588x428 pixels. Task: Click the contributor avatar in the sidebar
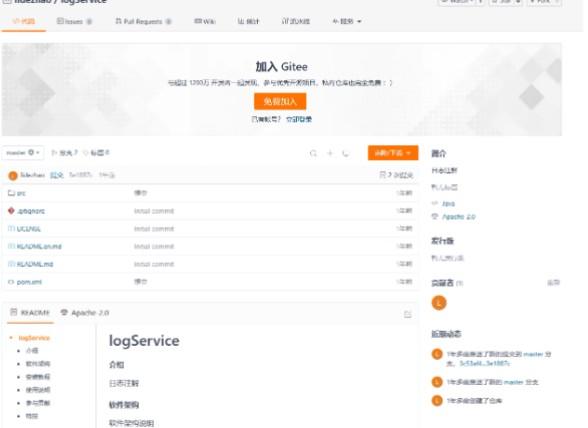[439, 303]
